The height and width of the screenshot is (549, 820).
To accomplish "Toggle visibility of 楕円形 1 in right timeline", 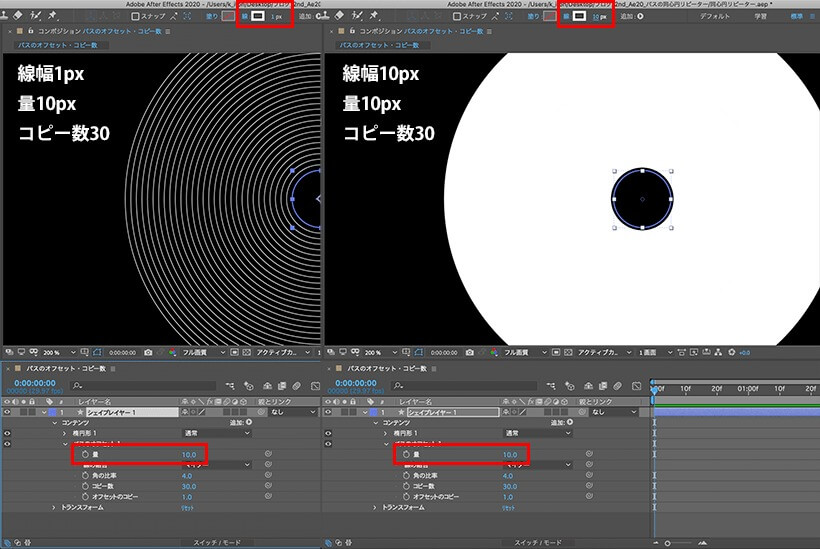I will click(x=328, y=433).
